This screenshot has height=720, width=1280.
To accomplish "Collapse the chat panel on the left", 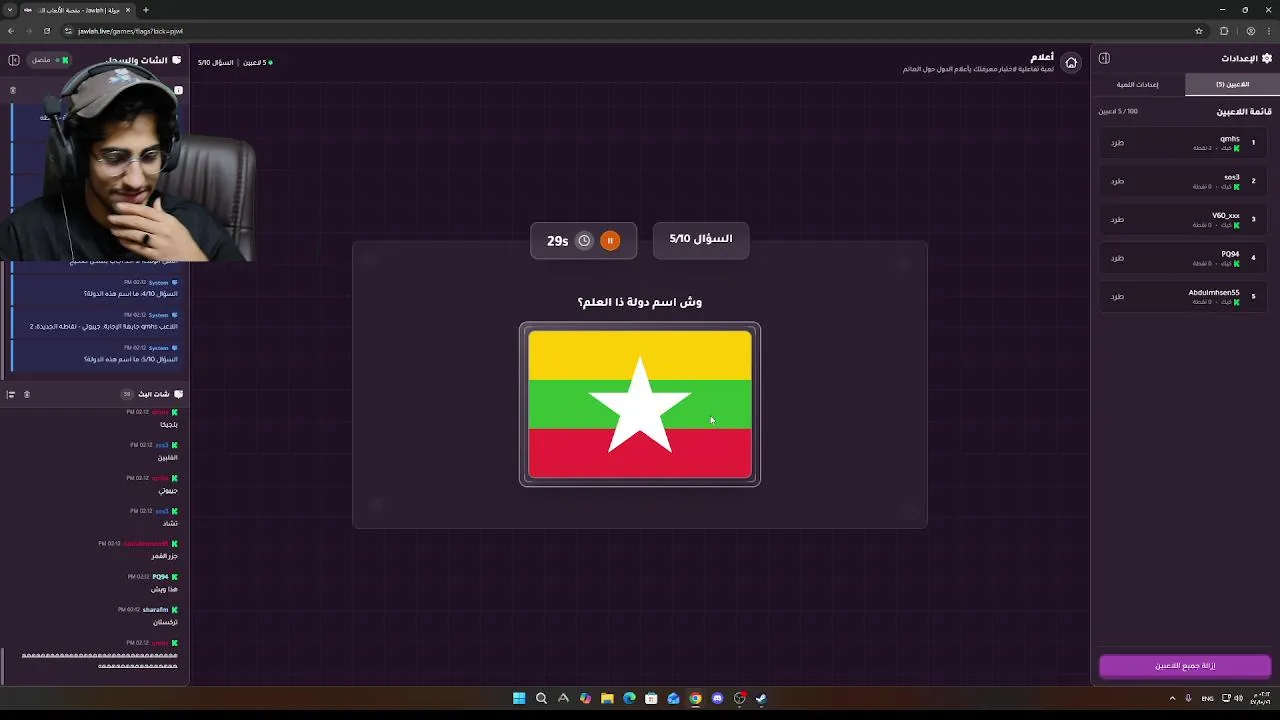I will point(14,60).
